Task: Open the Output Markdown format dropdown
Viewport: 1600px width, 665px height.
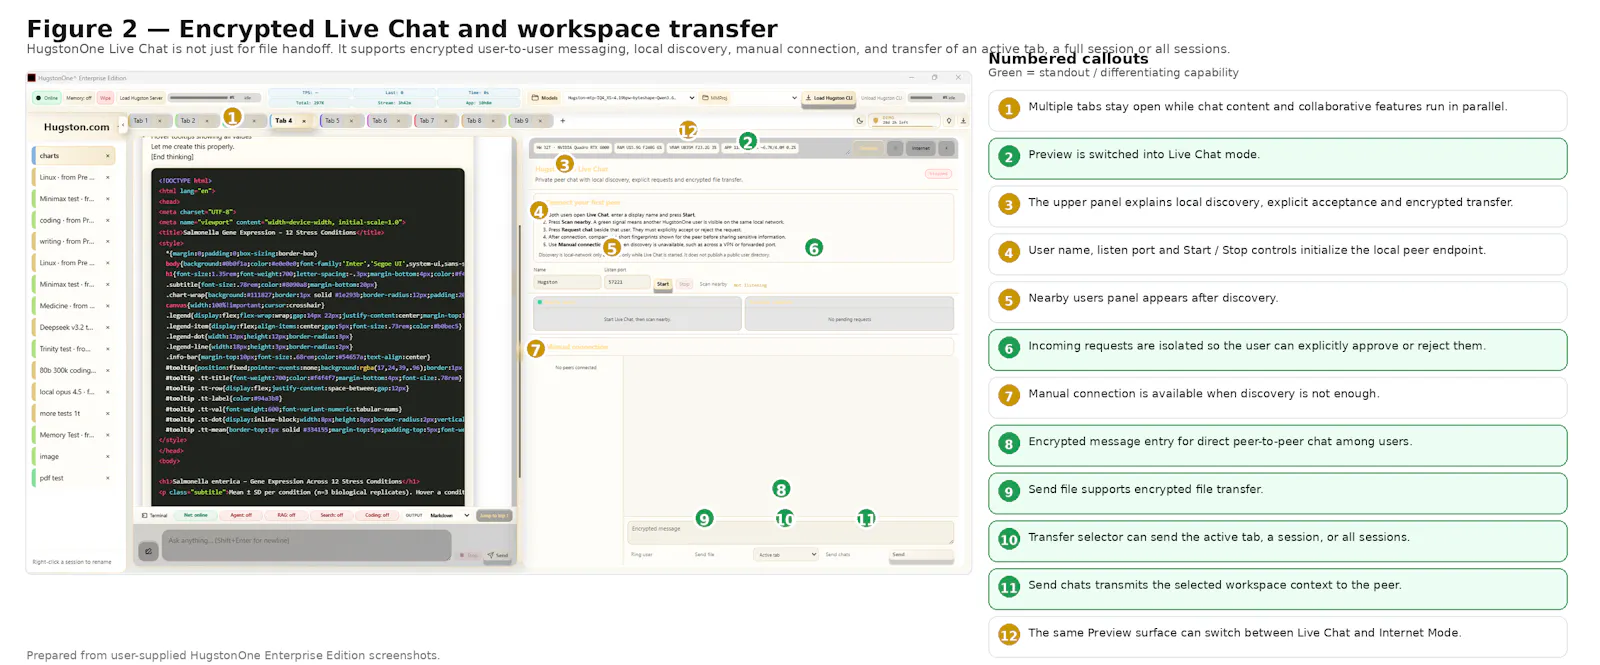Action: 449,515
